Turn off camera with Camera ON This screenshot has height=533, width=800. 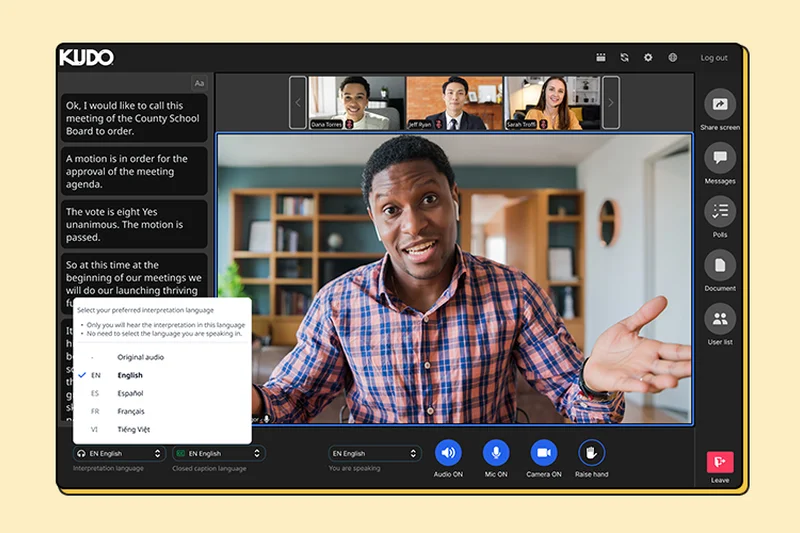click(544, 453)
